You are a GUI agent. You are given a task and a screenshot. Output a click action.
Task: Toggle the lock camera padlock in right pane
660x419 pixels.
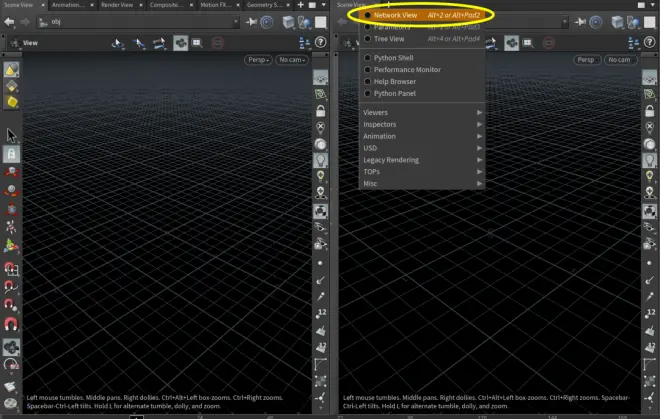pos(649,111)
